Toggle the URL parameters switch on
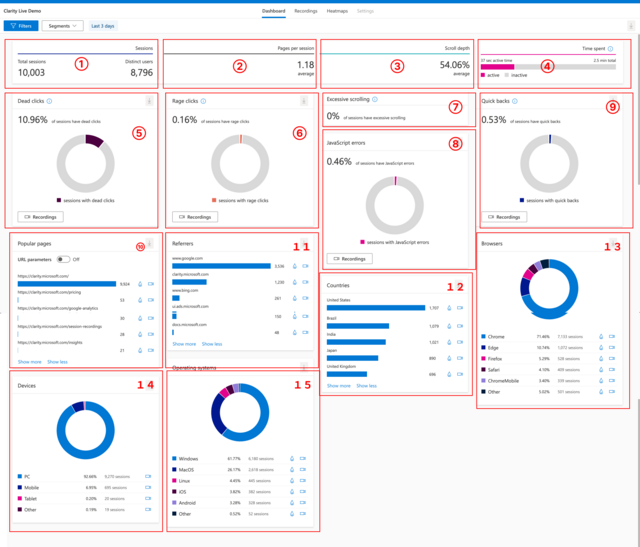 tap(63, 259)
